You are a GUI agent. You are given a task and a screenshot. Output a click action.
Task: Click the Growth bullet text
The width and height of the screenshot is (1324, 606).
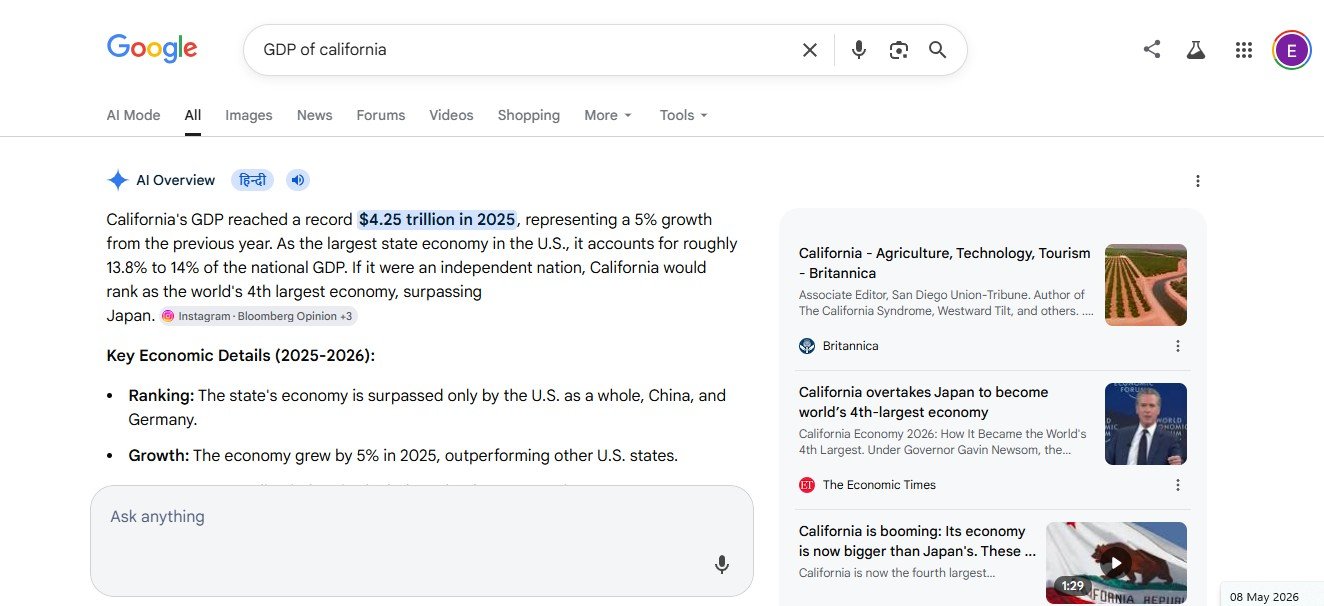403,456
